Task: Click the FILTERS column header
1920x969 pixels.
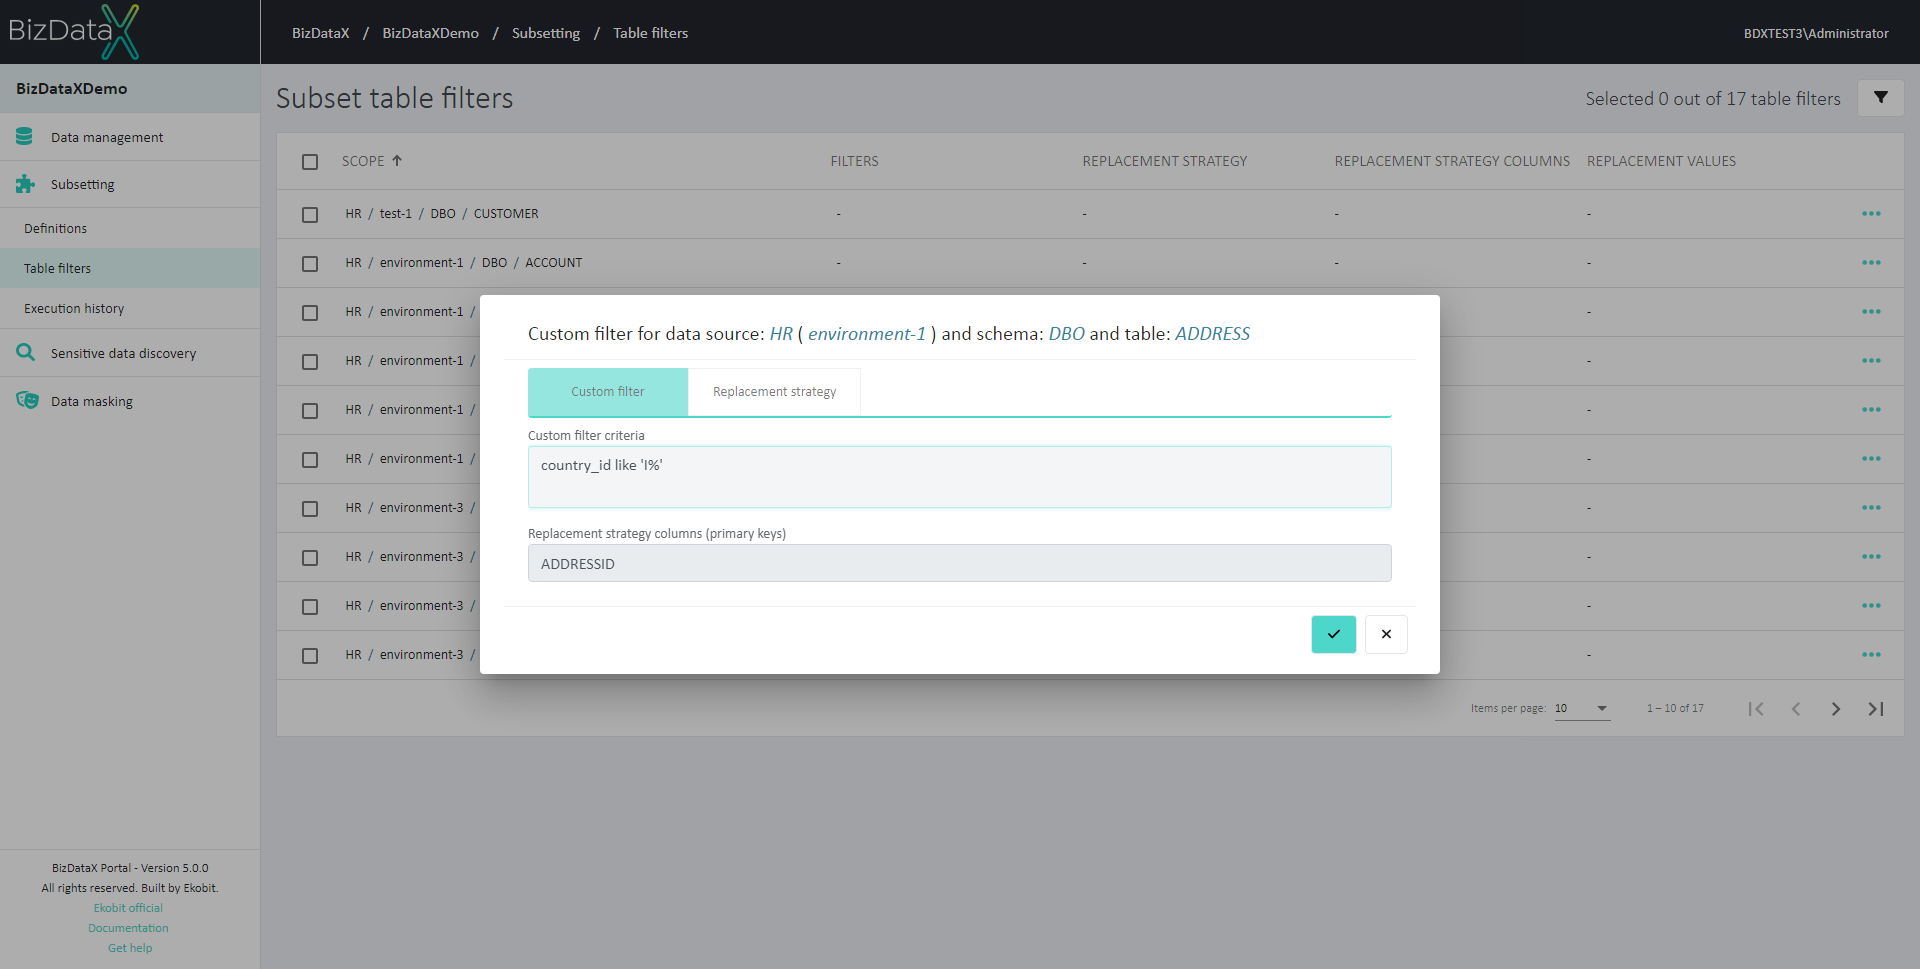Action: pos(854,161)
